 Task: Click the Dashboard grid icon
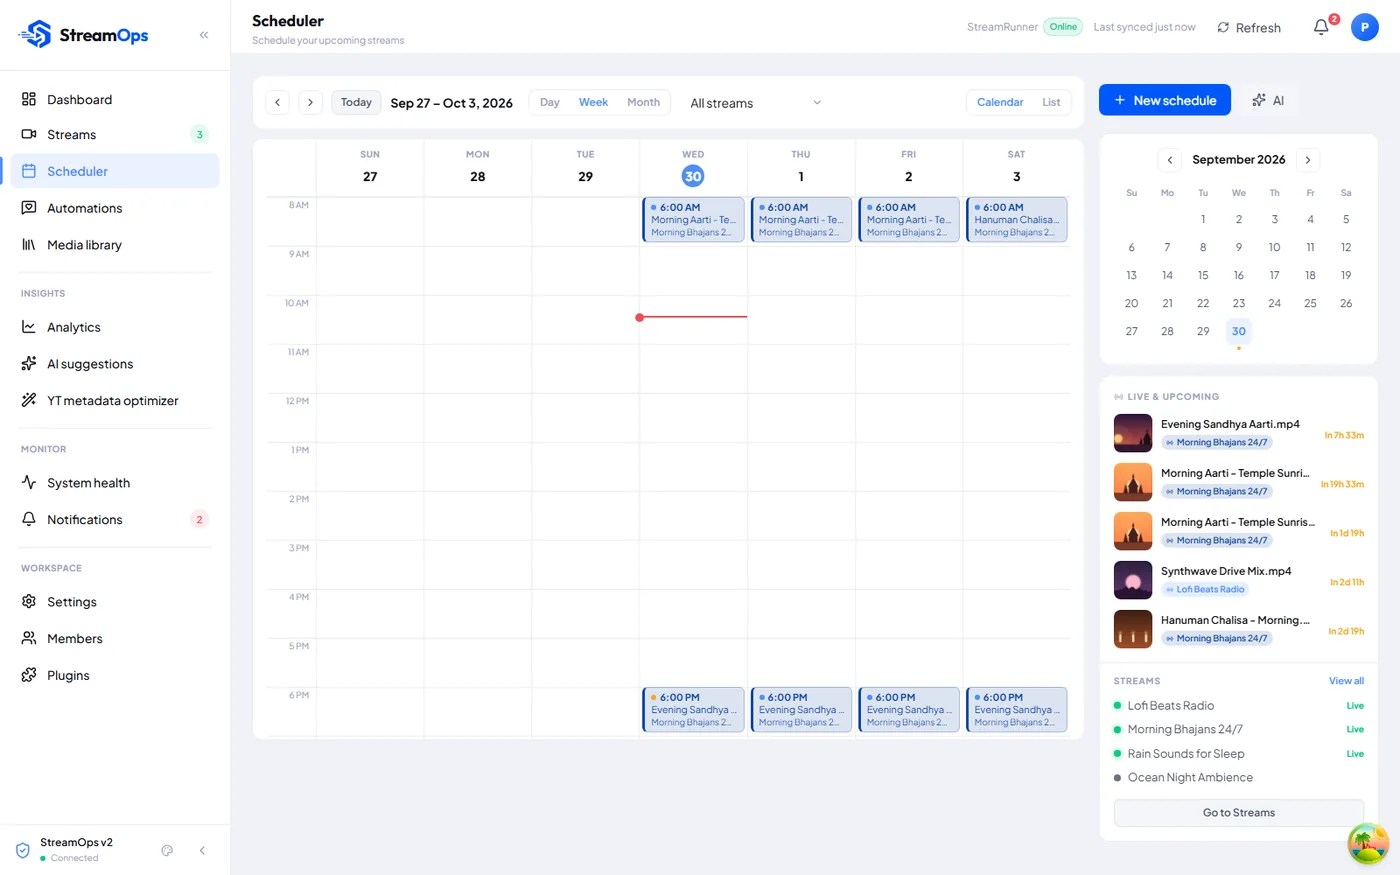(29, 99)
